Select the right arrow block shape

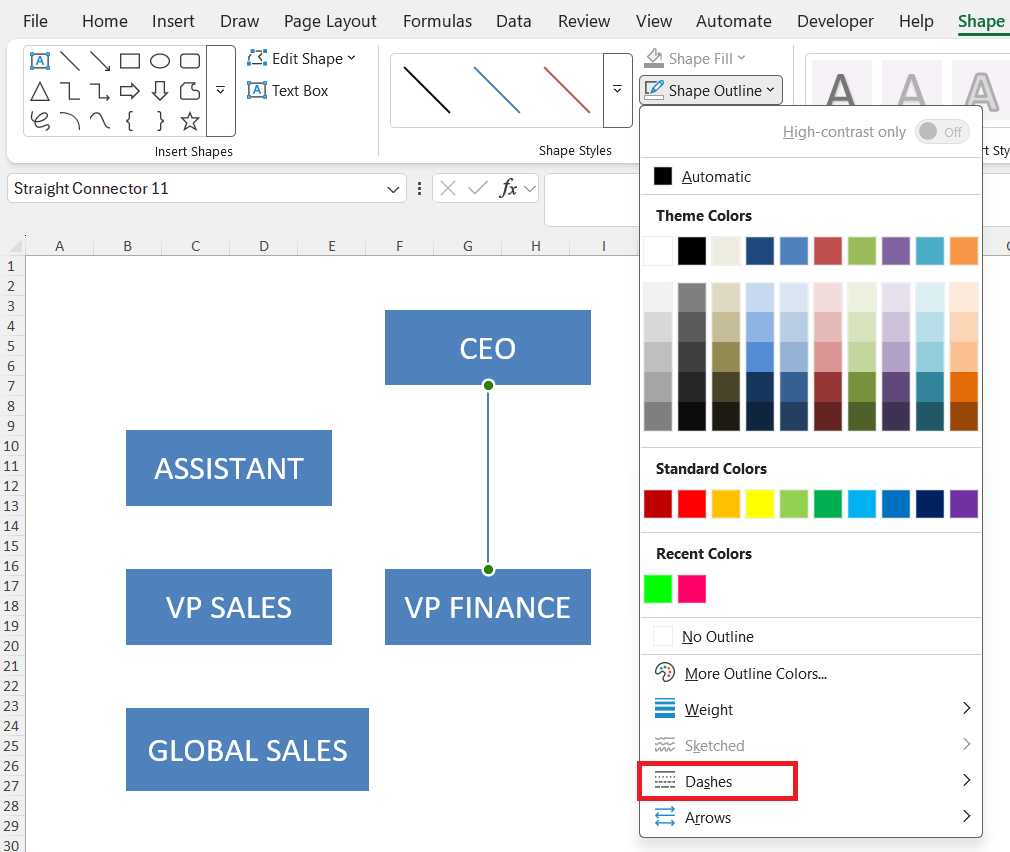pyautogui.click(x=130, y=91)
